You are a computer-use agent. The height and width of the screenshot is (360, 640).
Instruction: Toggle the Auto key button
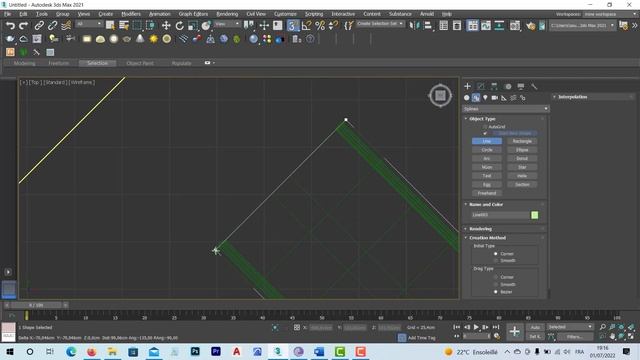coord(535,327)
